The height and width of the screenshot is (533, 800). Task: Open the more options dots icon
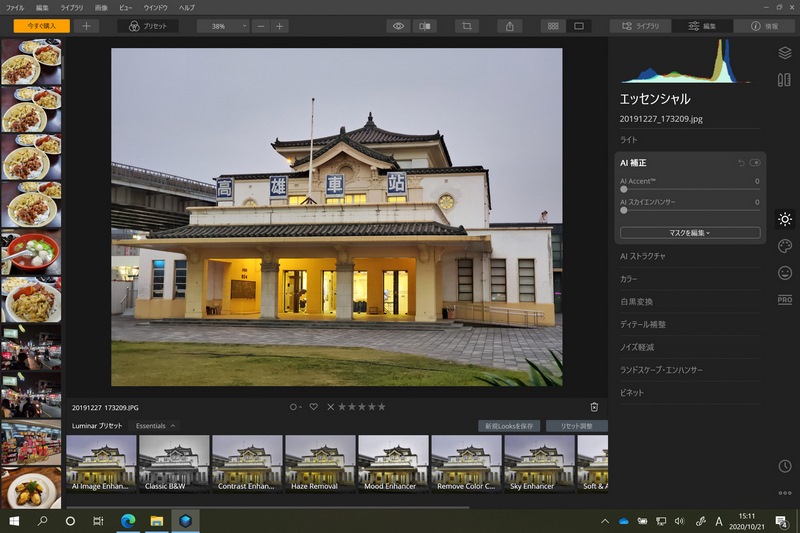[785, 493]
